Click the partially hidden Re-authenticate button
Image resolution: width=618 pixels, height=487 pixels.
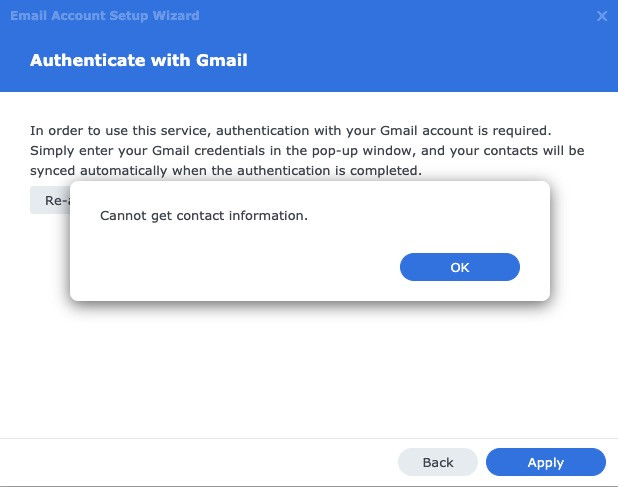click(49, 200)
